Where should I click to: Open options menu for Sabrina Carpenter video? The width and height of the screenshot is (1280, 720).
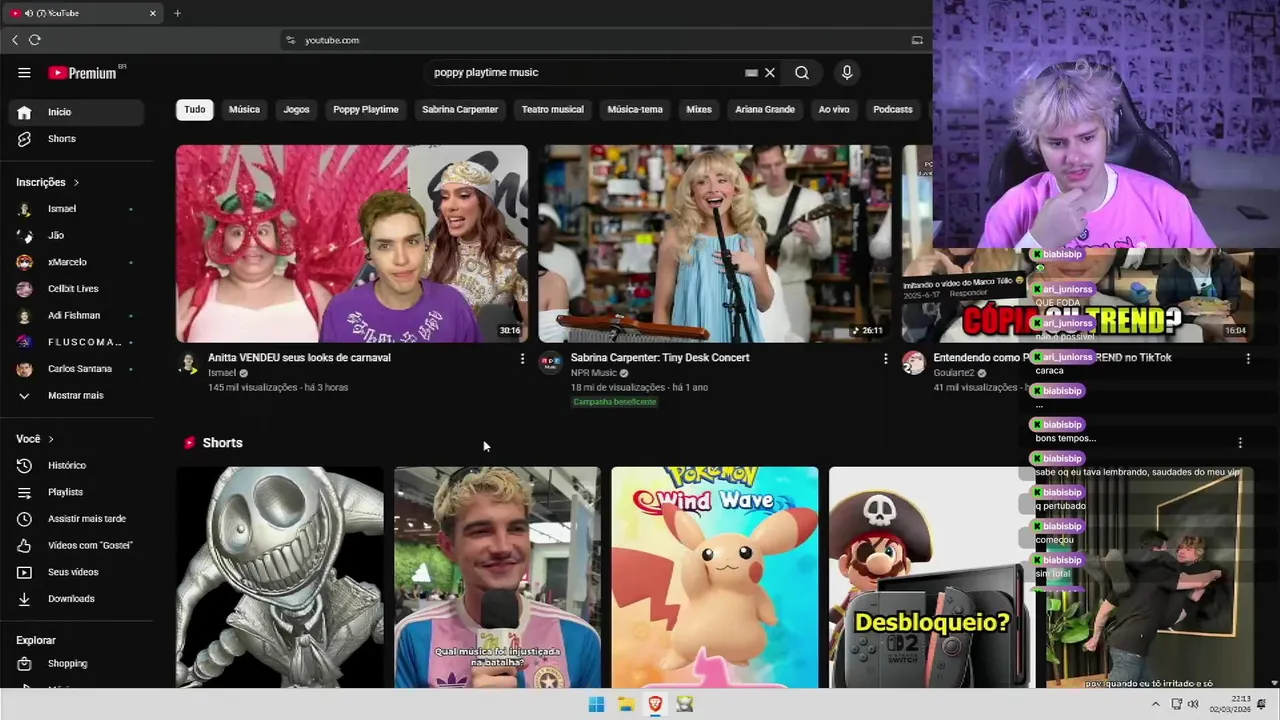tap(885, 358)
